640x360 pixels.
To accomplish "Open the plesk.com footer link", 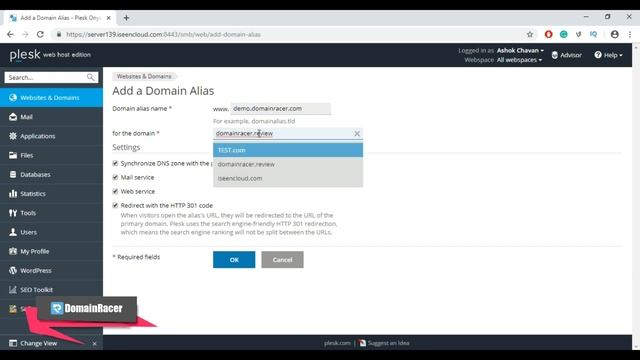I will 337,343.
